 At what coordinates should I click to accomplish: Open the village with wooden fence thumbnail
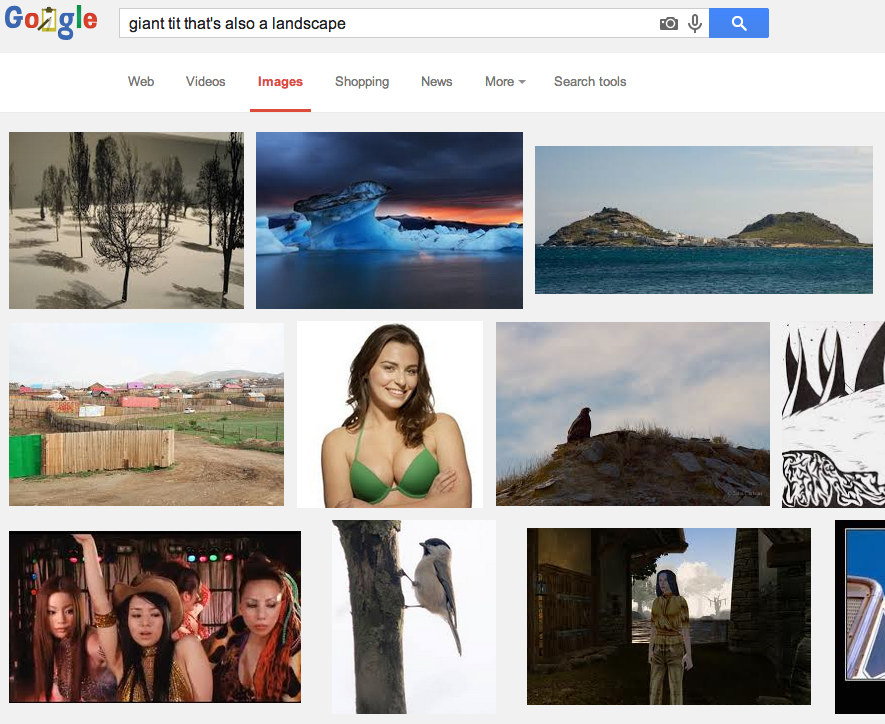click(x=146, y=414)
